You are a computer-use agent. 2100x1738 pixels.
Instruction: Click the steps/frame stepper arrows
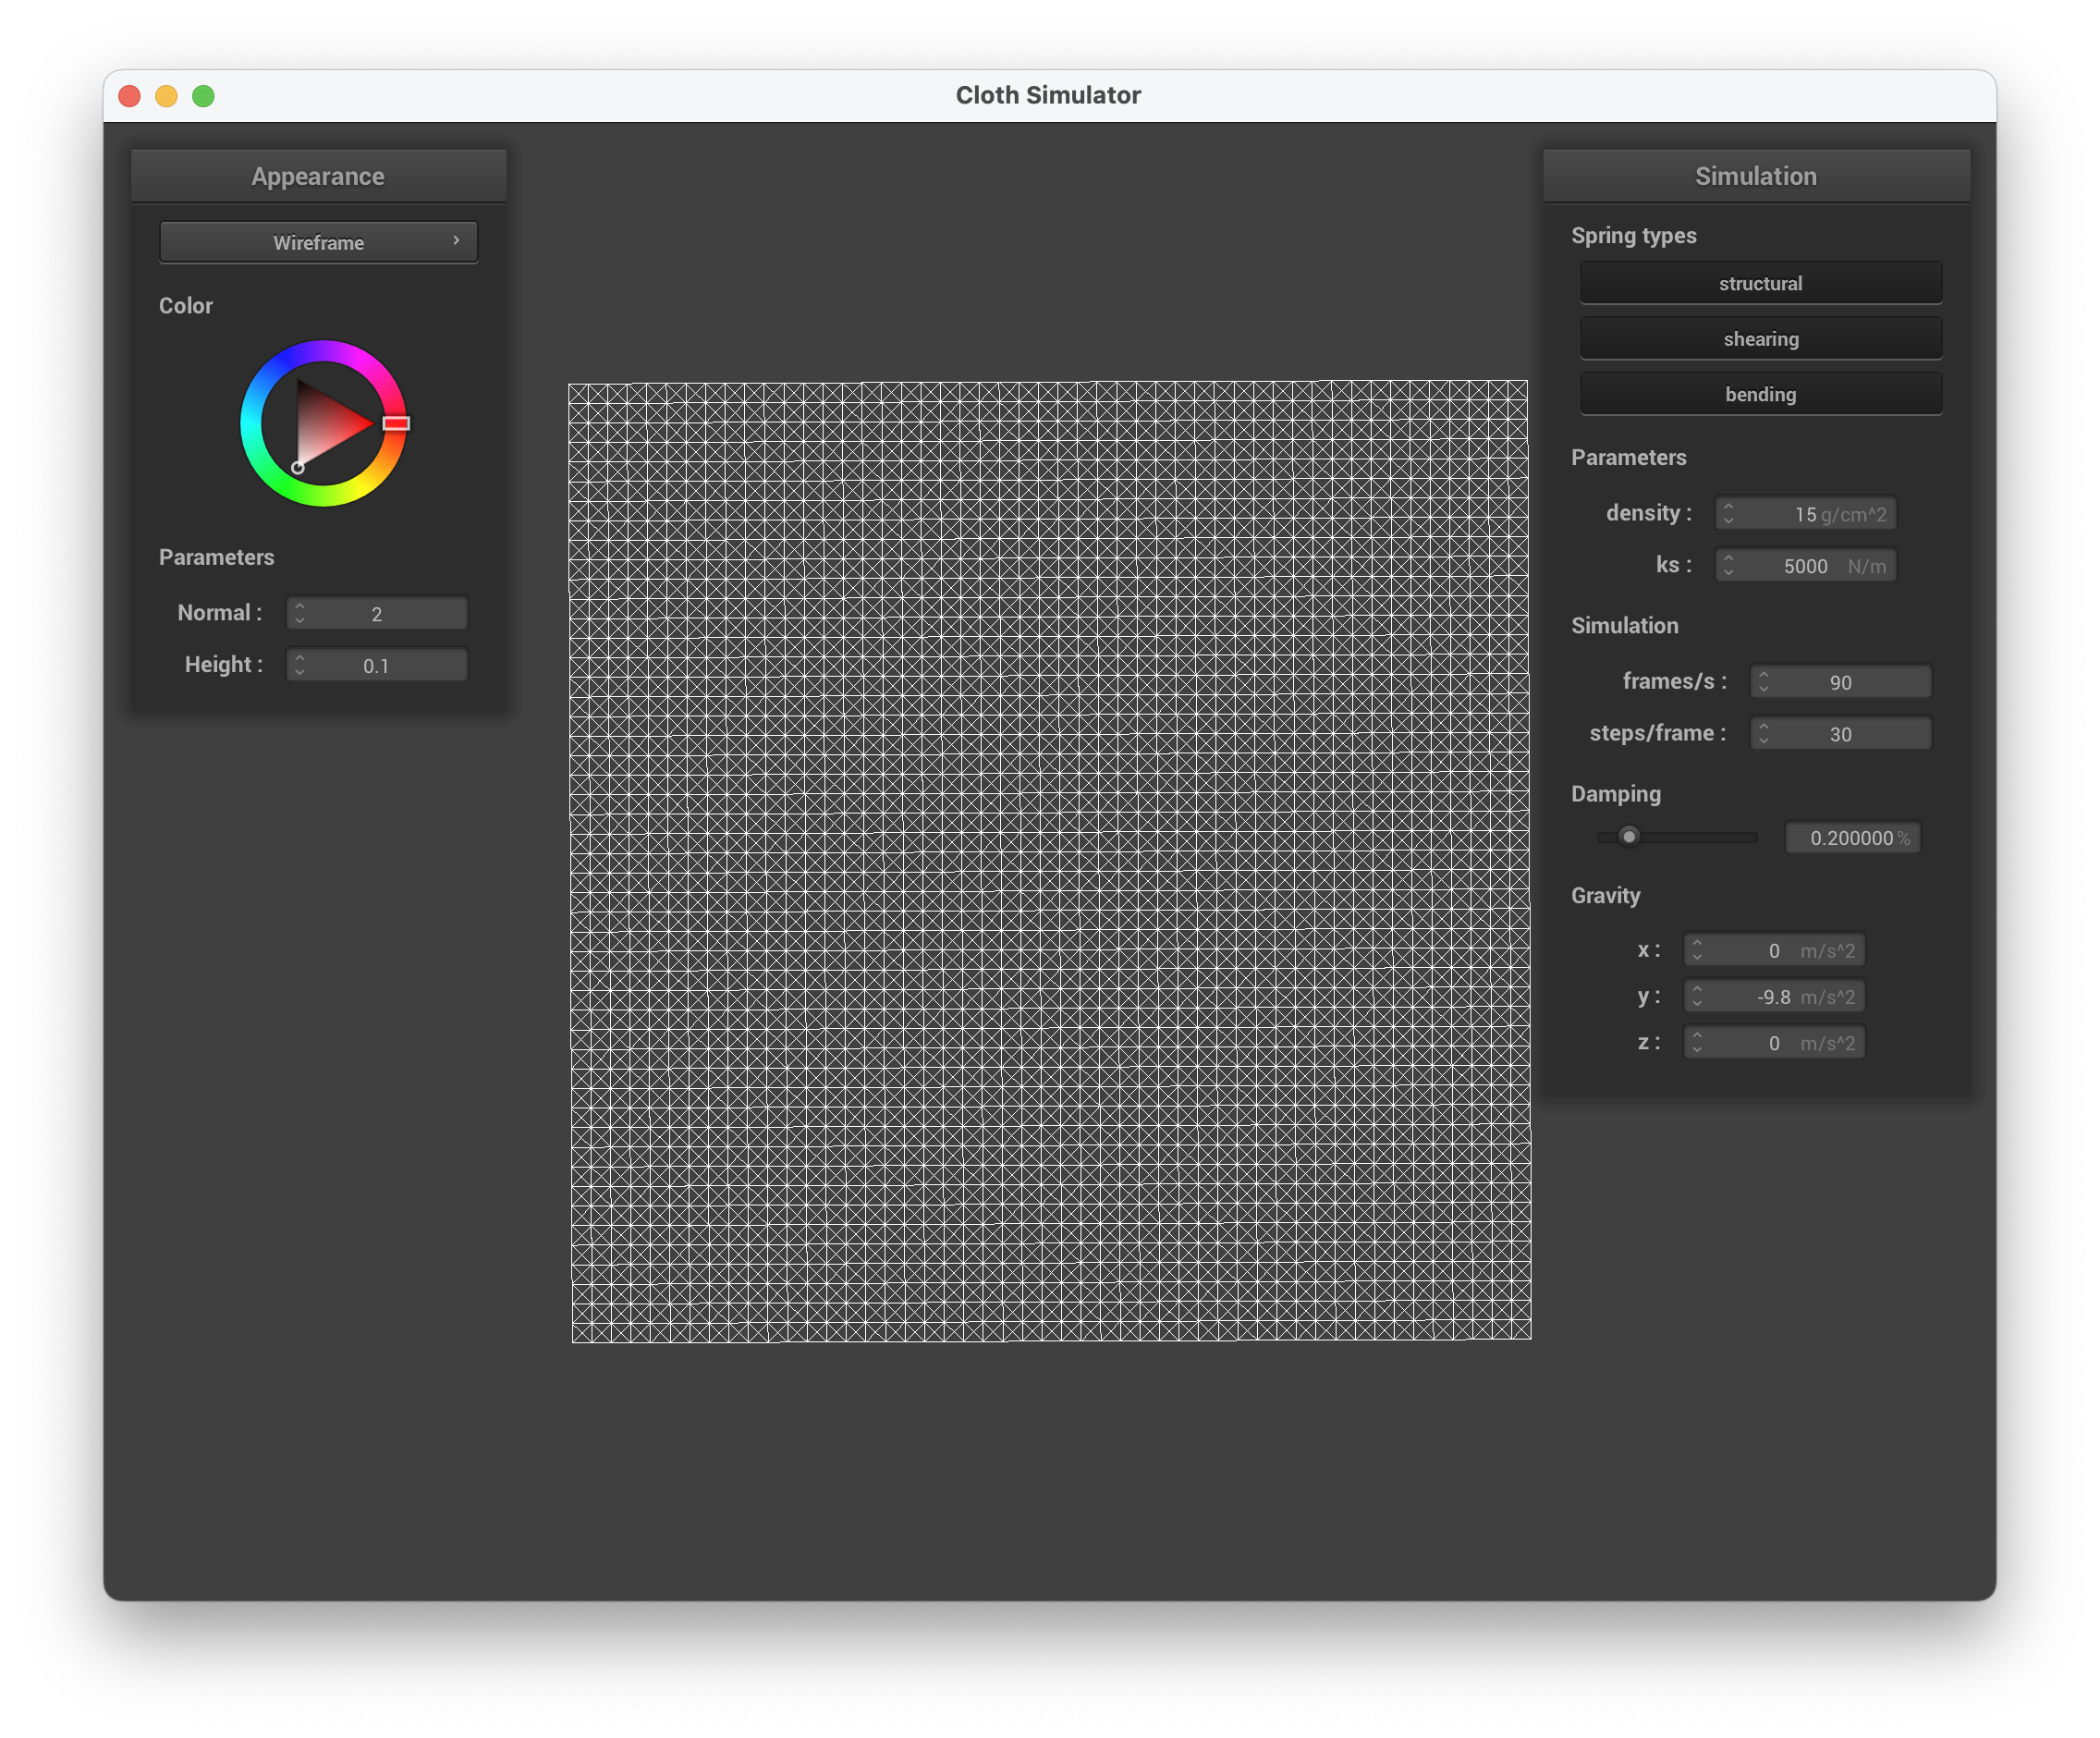pyautogui.click(x=1763, y=734)
